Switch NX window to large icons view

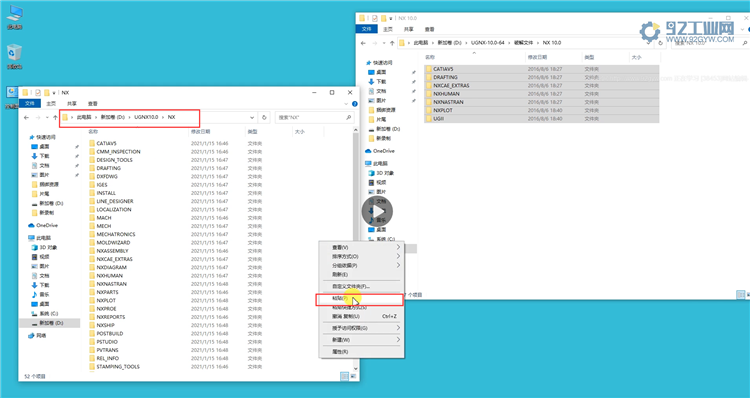353,376
